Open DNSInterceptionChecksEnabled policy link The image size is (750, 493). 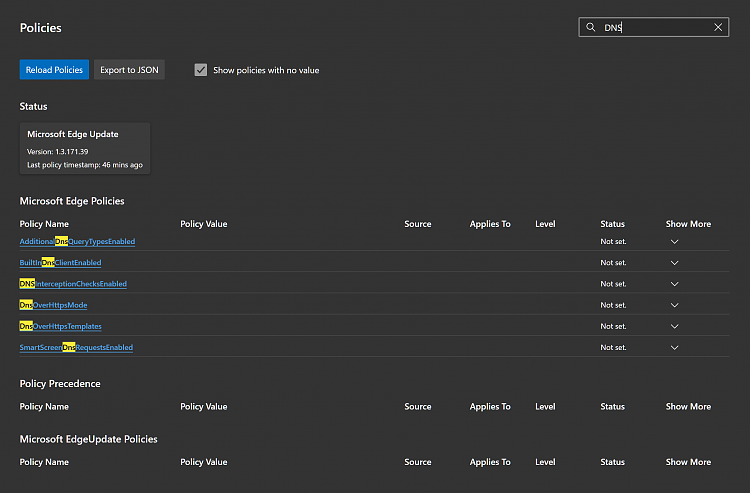point(73,284)
